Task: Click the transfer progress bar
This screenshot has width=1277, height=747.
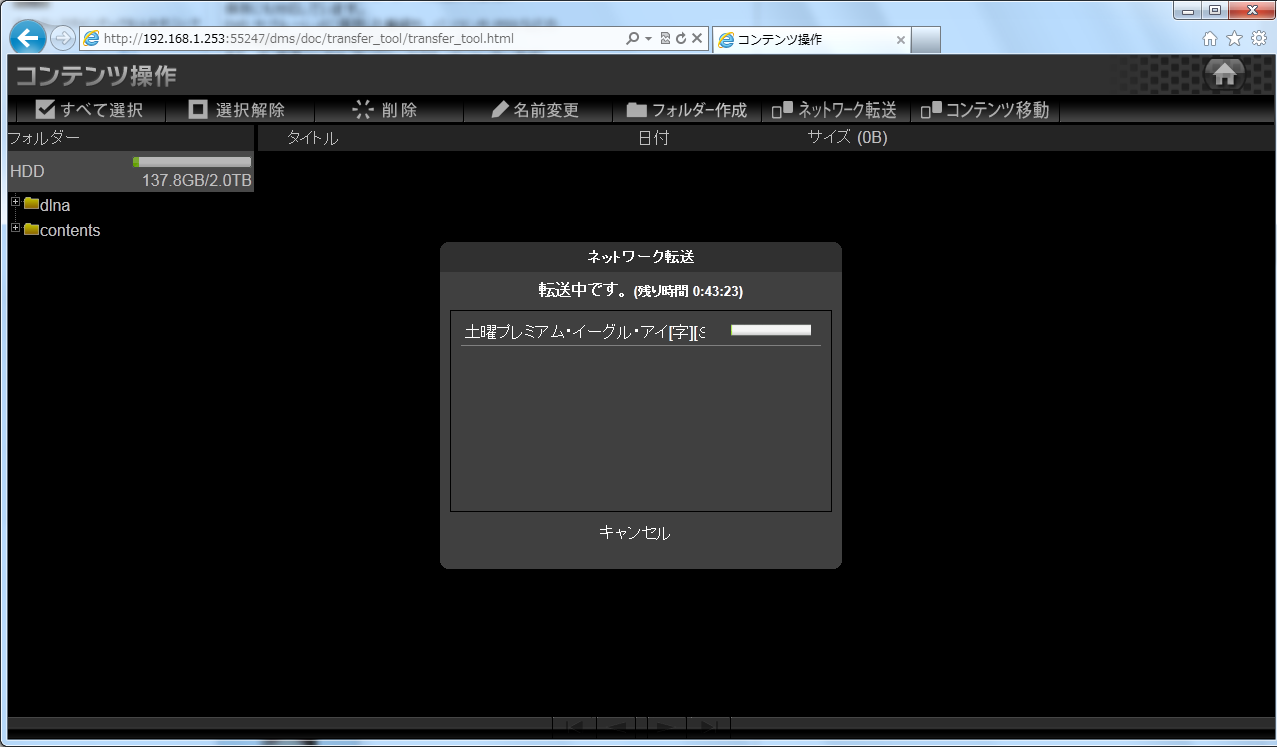Action: point(771,330)
